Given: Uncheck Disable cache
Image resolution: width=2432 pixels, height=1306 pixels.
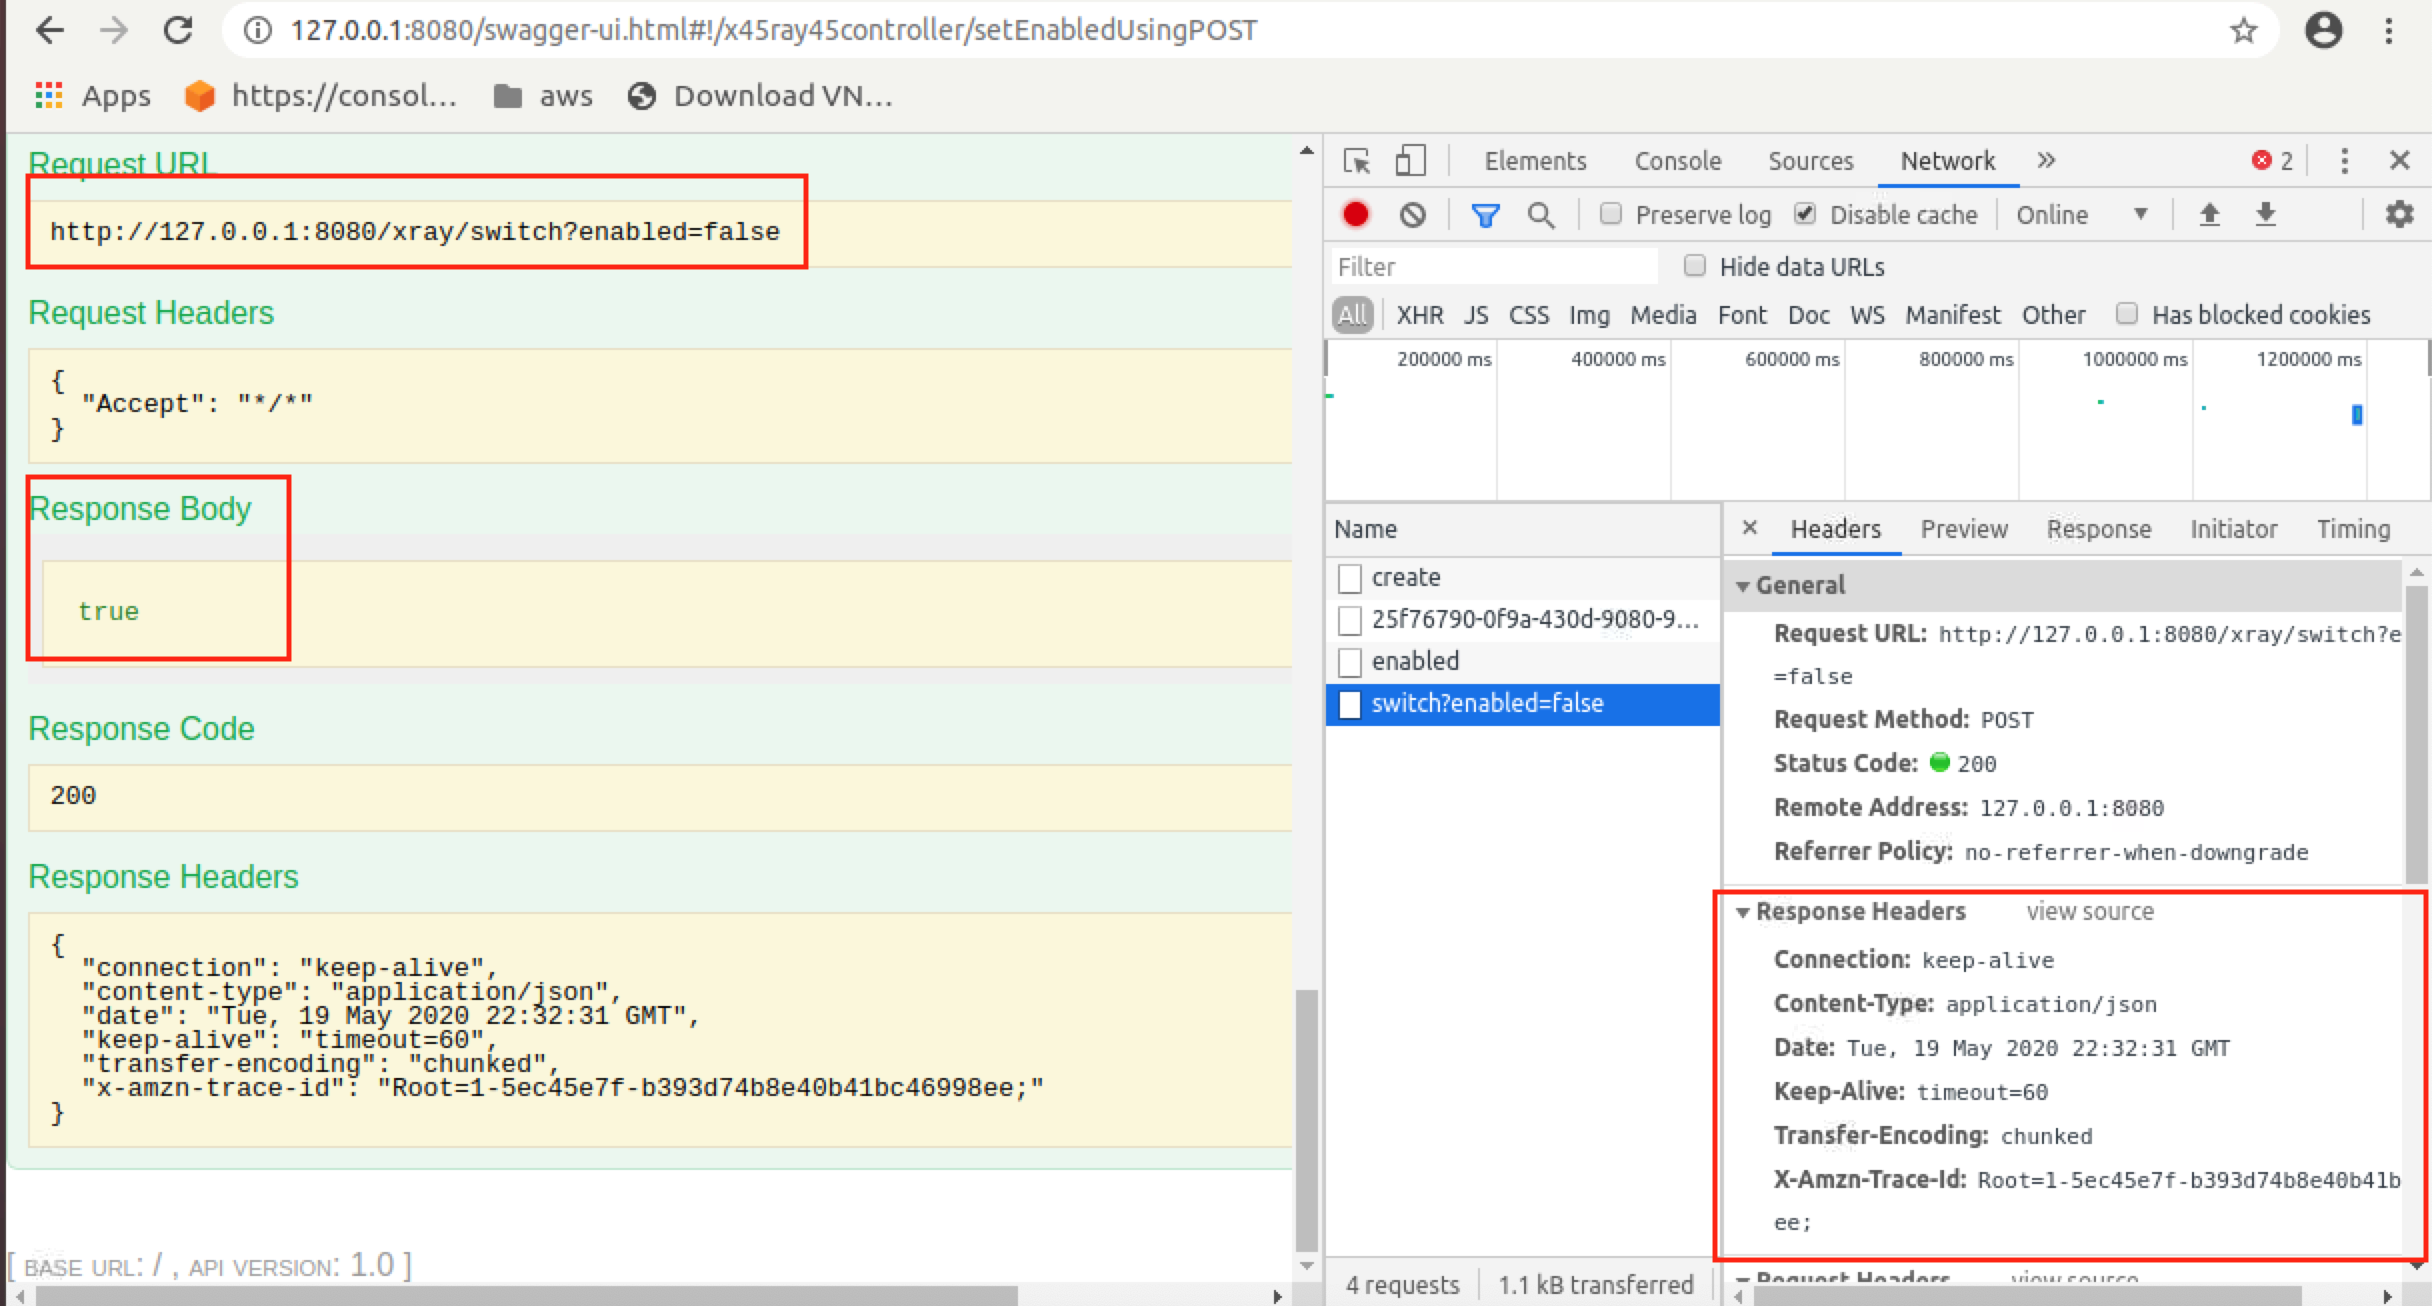Looking at the screenshot, I should [x=1806, y=214].
